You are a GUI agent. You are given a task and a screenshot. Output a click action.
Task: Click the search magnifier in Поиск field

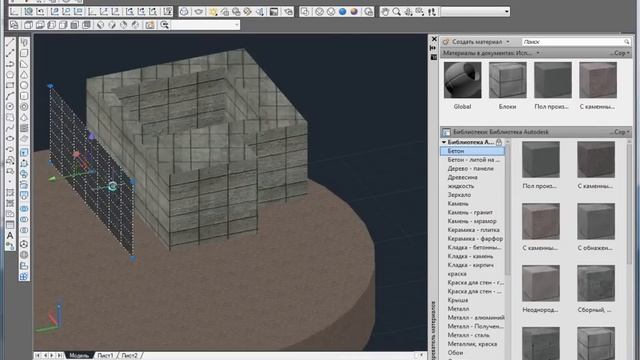pos(627,42)
